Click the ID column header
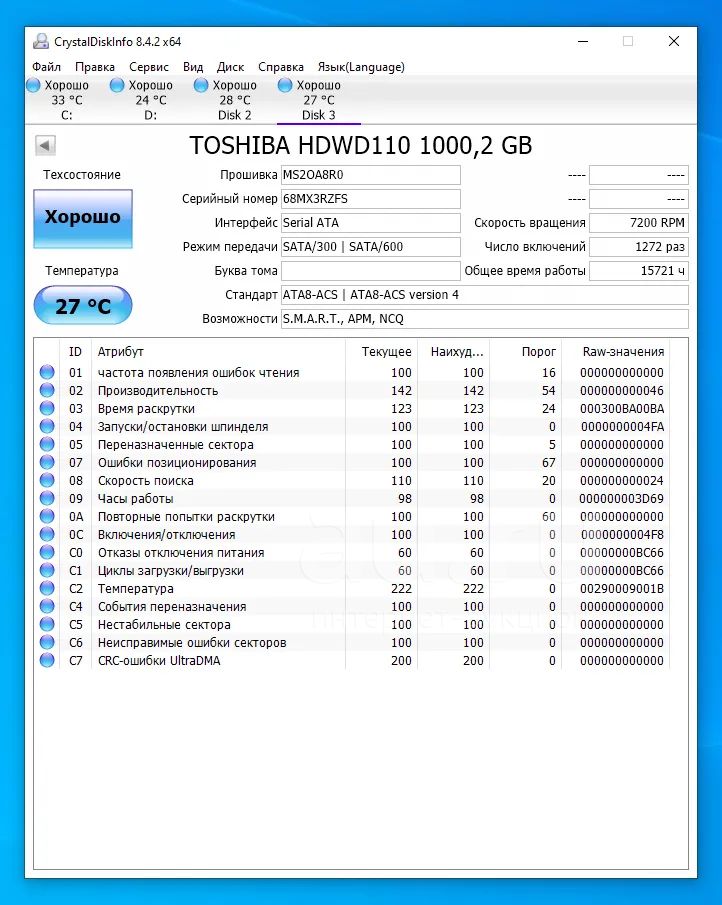The height and width of the screenshot is (905, 722). click(75, 351)
